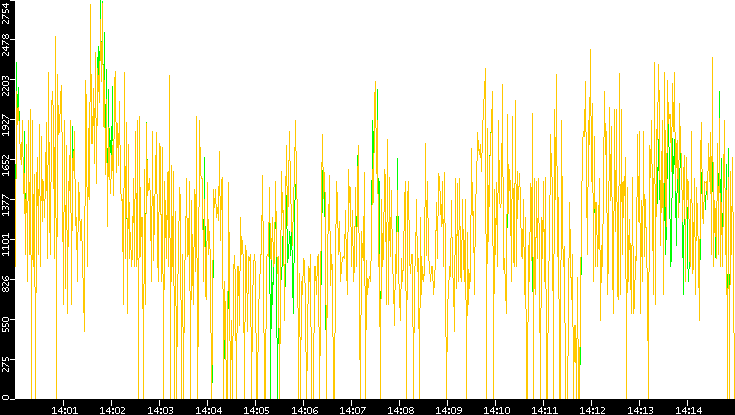
Task: Click the 14:01 time axis label
Action: [x=63, y=410]
